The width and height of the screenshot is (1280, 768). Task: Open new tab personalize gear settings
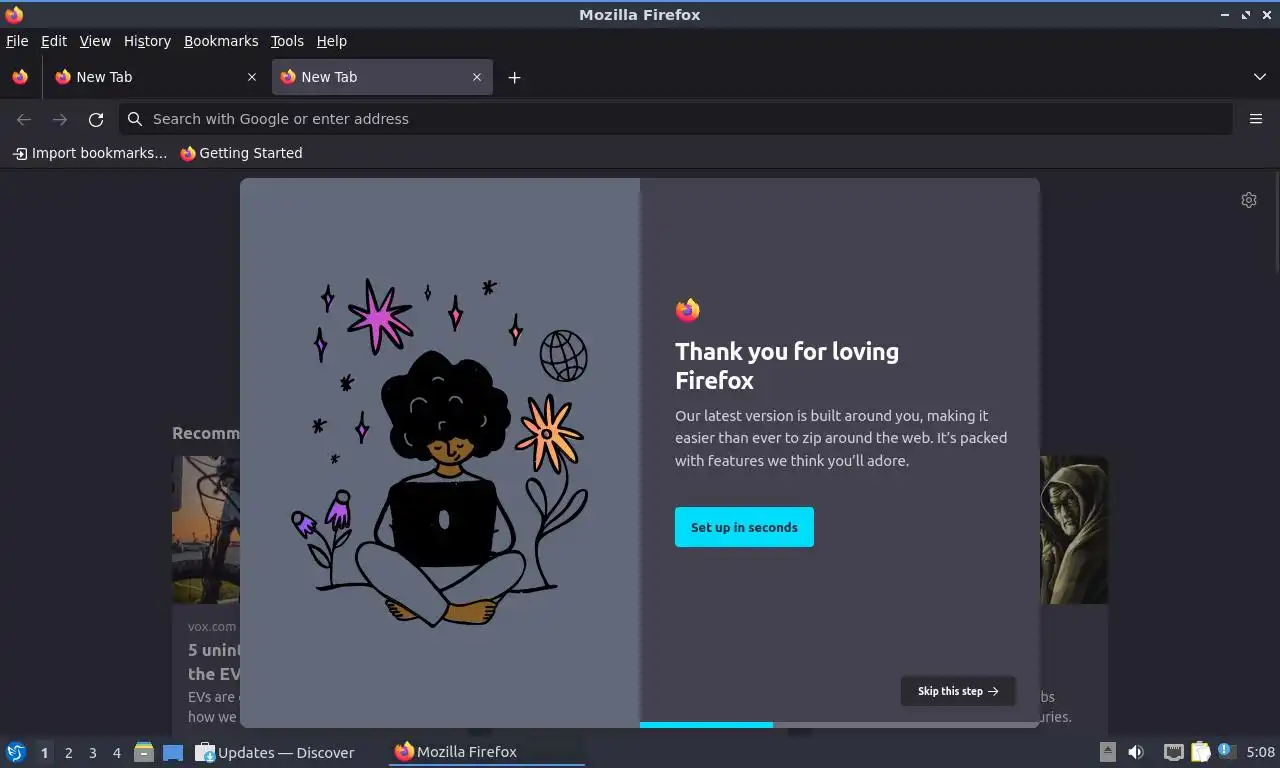pos(1249,200)
